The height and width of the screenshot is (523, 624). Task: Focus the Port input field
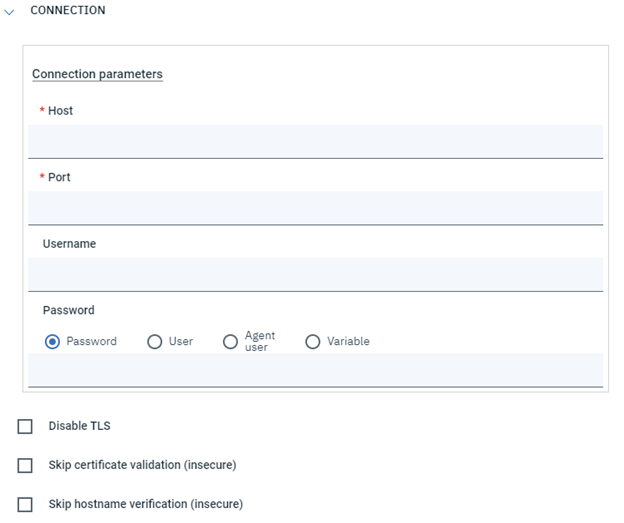tap(315, 208)
